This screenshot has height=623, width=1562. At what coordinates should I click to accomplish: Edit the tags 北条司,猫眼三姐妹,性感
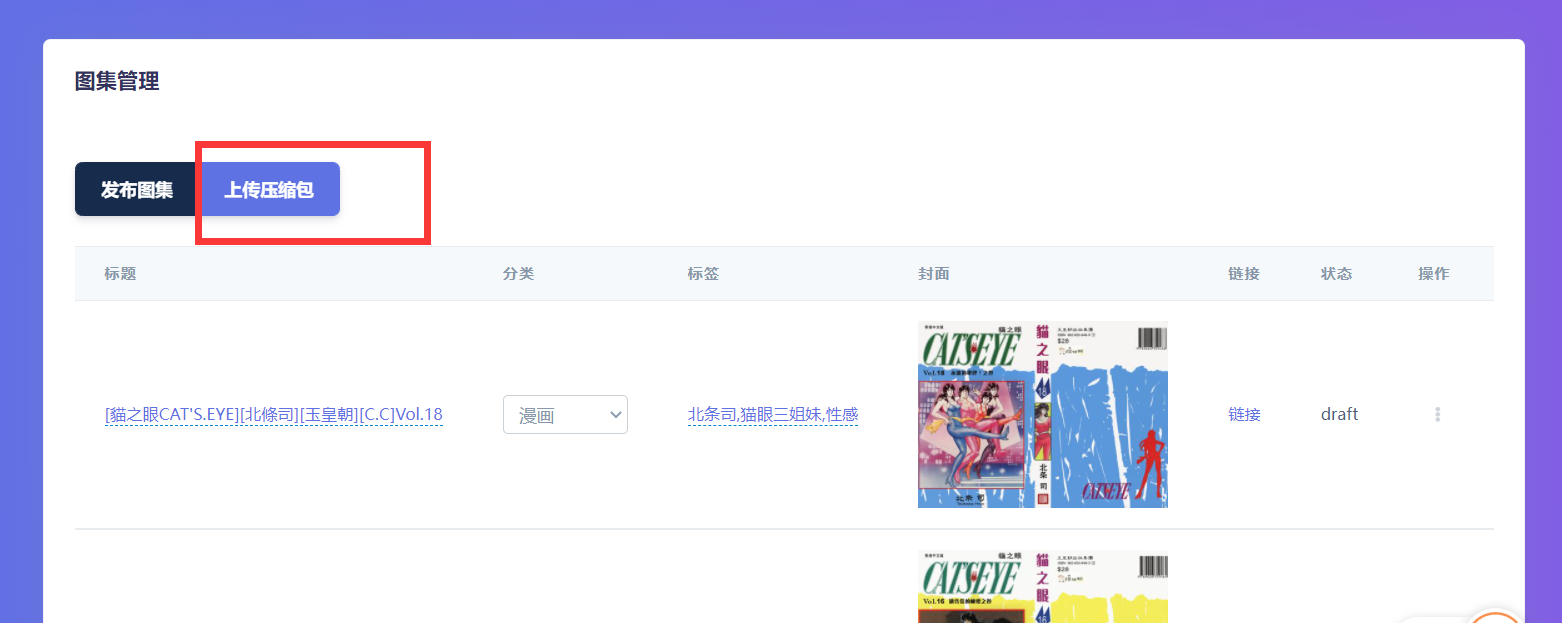[773, 415]
